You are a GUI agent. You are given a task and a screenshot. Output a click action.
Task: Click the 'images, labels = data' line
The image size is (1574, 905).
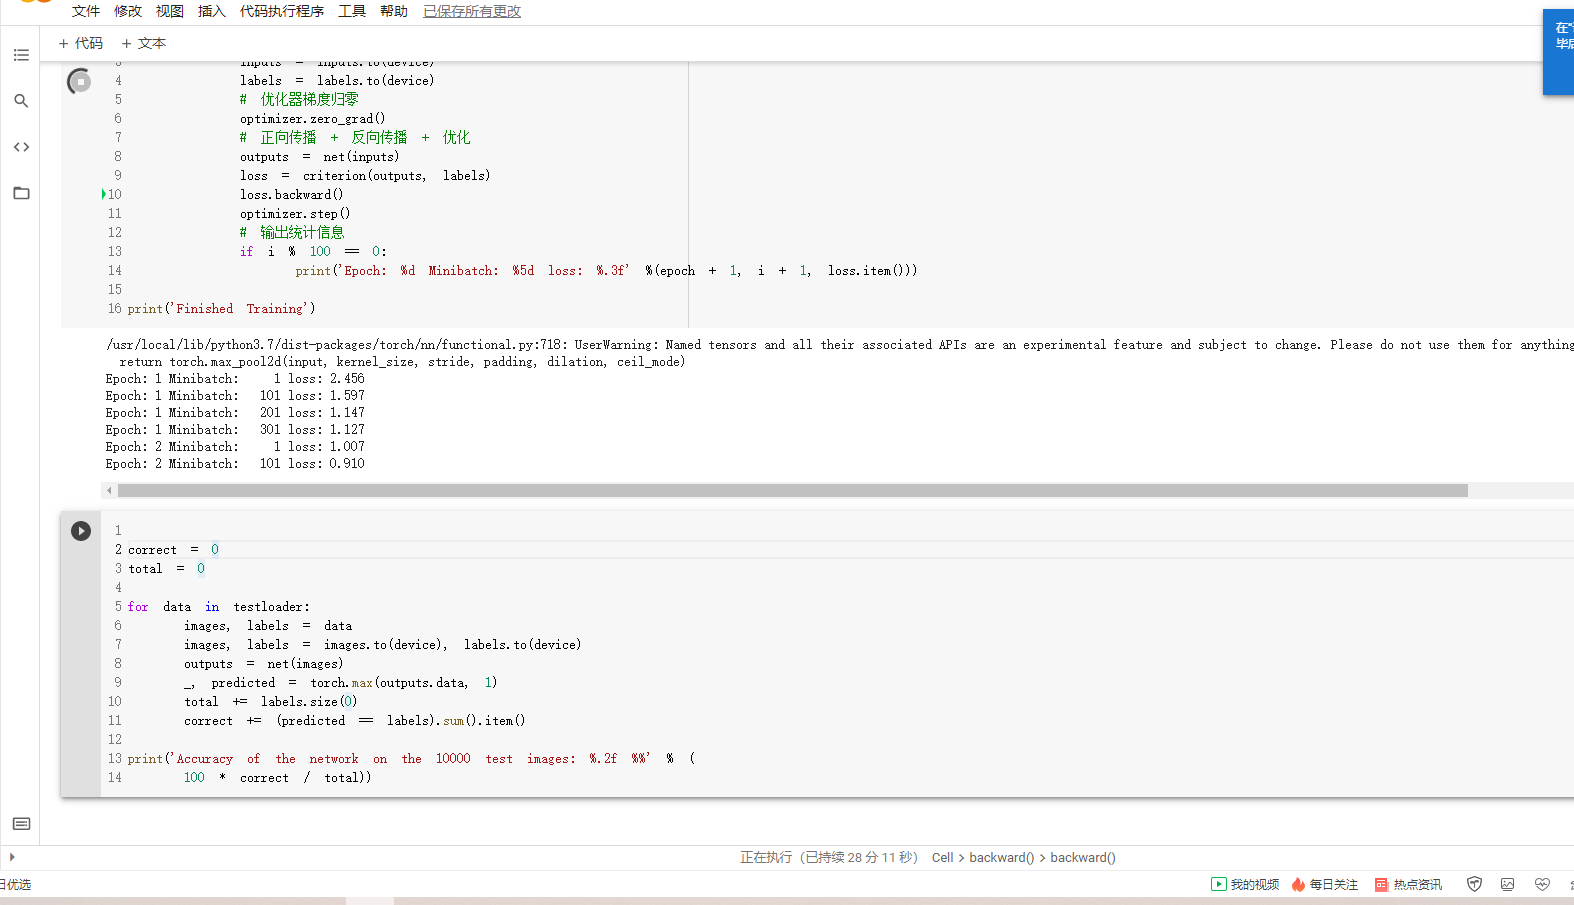pos(268,626)
